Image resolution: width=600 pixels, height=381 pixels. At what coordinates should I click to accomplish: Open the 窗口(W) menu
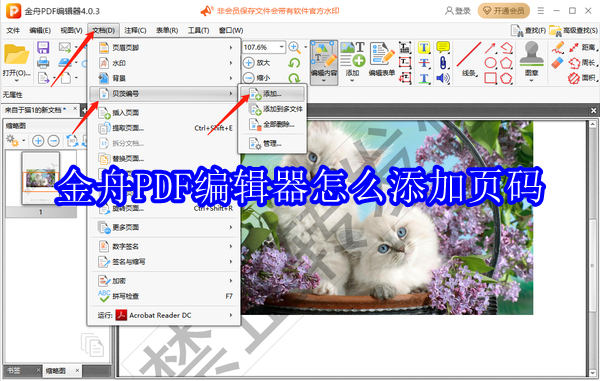[x=231, y=30]
